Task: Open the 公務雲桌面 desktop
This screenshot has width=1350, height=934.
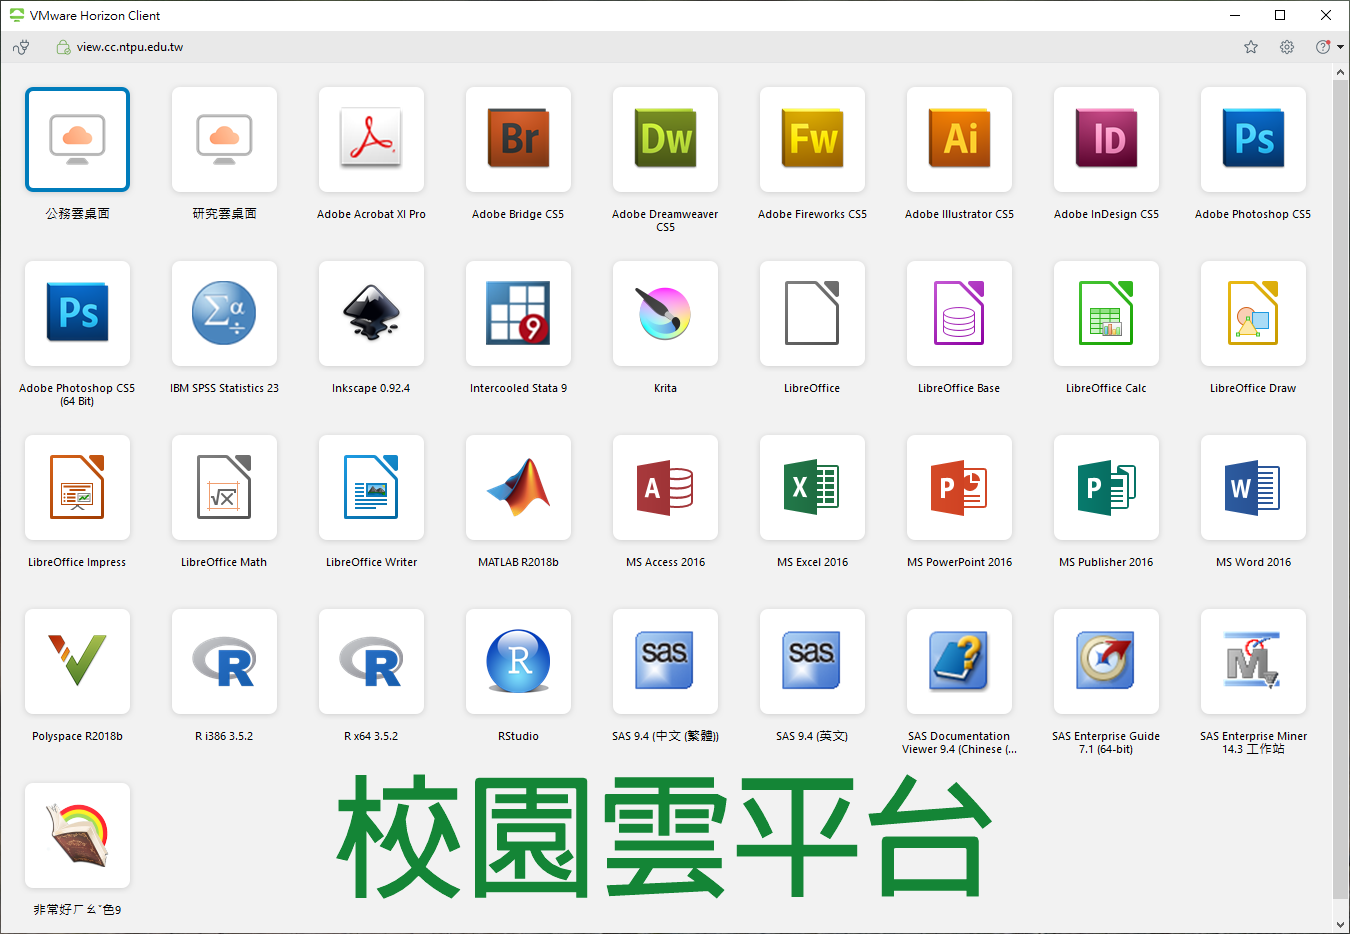Action: pos(77,139)
